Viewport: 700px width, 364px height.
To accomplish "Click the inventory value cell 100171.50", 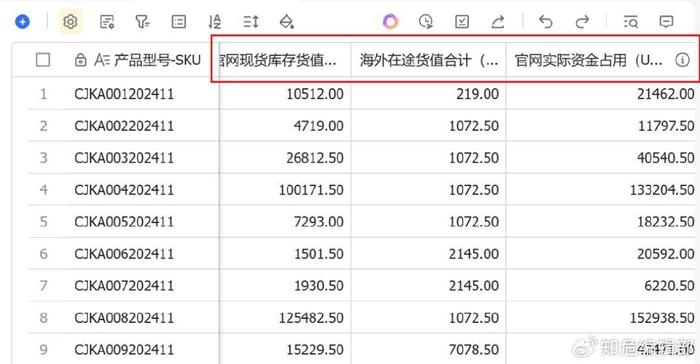I will (x=285, y=190).
